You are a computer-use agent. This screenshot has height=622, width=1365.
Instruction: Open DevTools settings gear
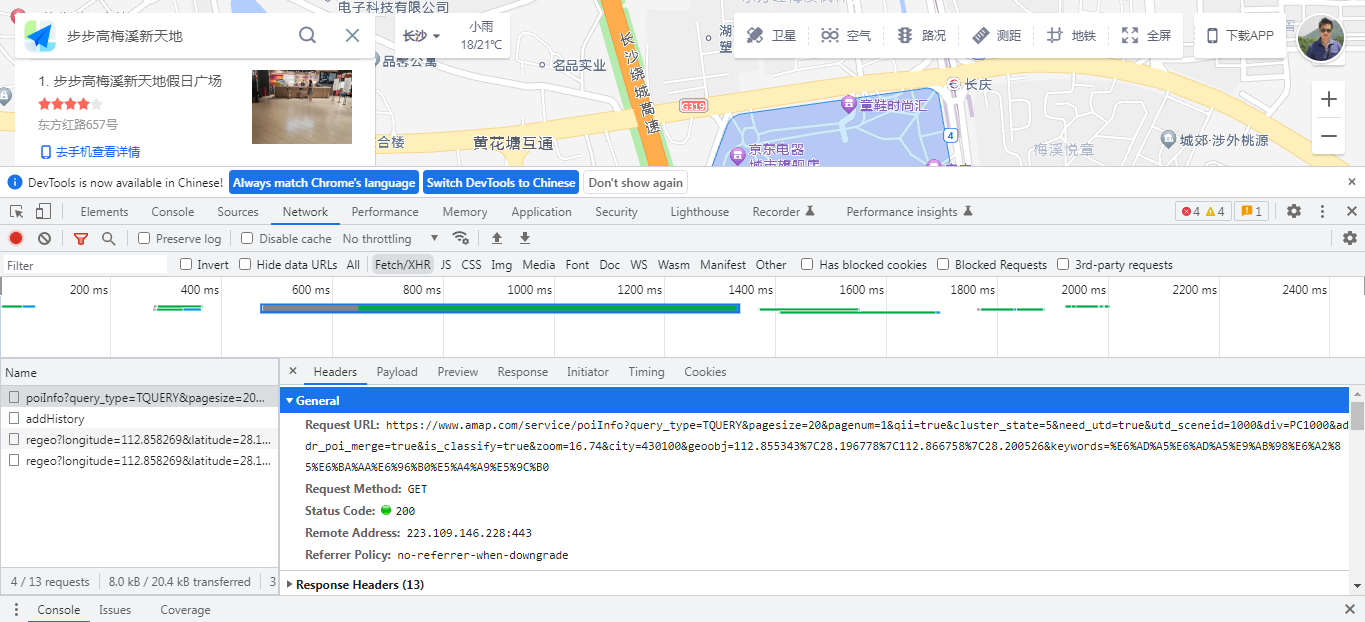pyautogui.click(x=1294, y=211)
